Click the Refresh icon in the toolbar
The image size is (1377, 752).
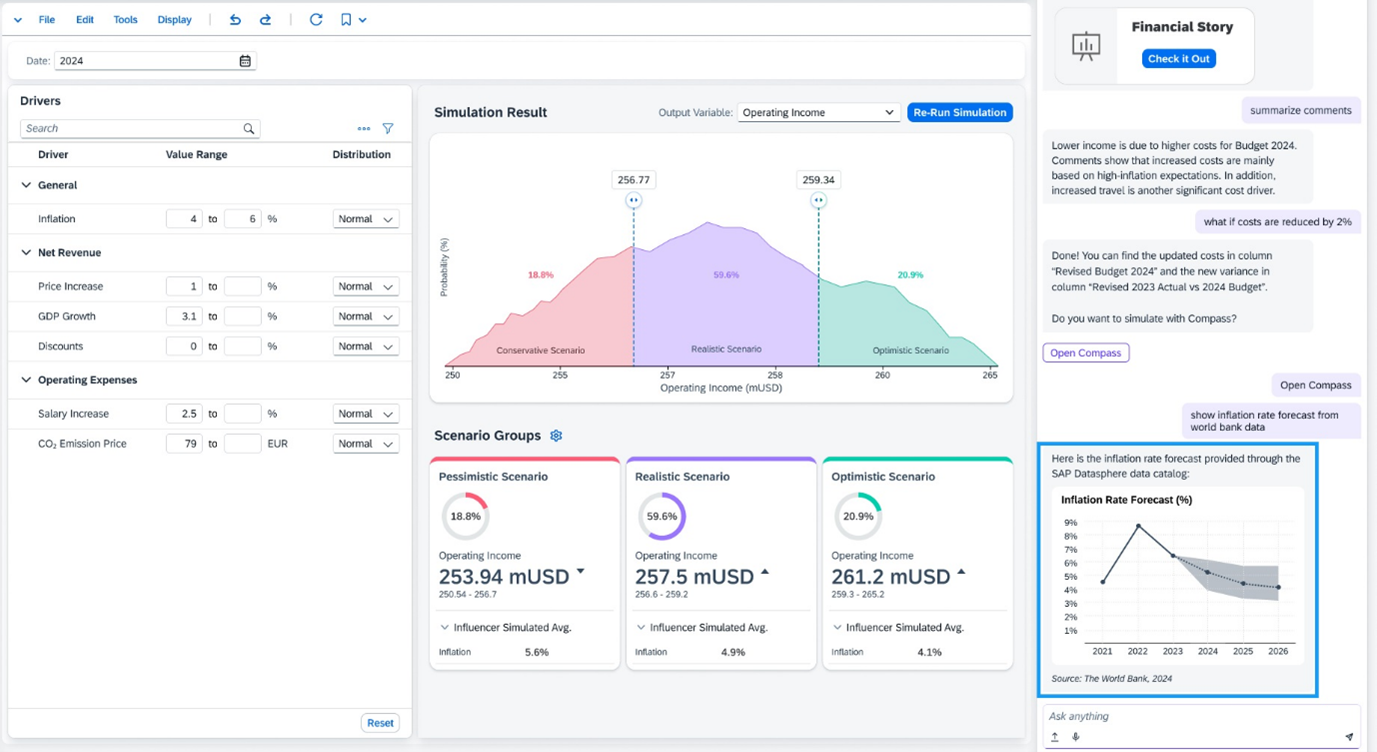(315, 19)
